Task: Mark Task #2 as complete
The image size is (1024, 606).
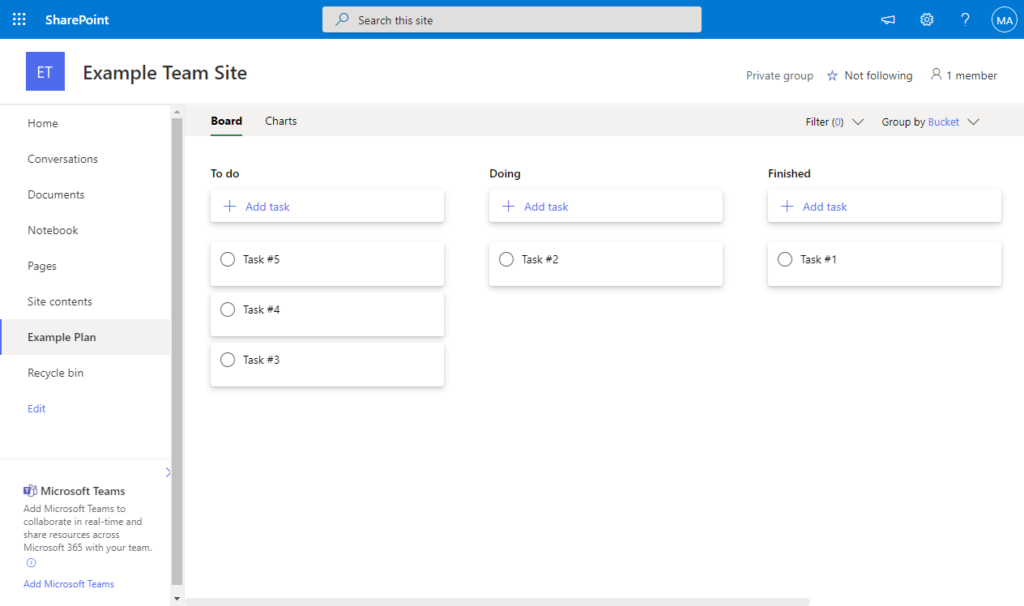Action: click(x=506, y=259)
